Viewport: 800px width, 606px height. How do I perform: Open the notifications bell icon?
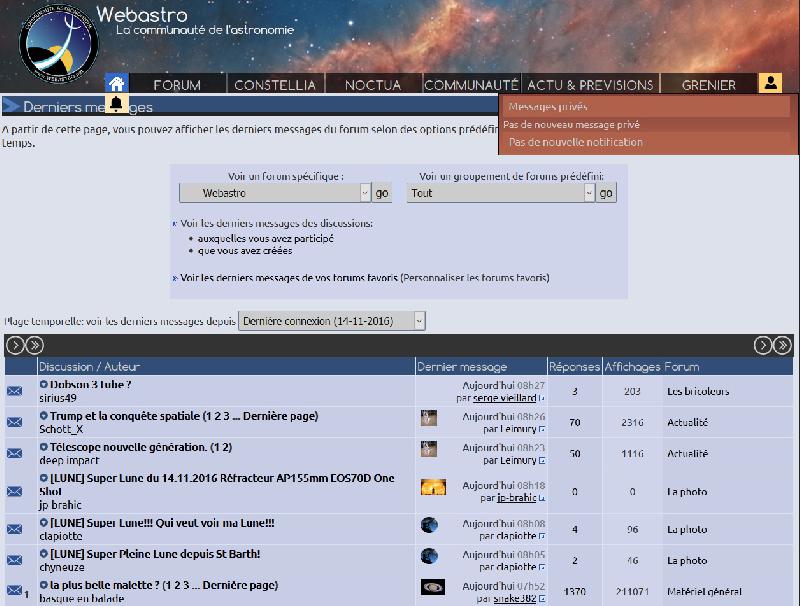point(116,103)
